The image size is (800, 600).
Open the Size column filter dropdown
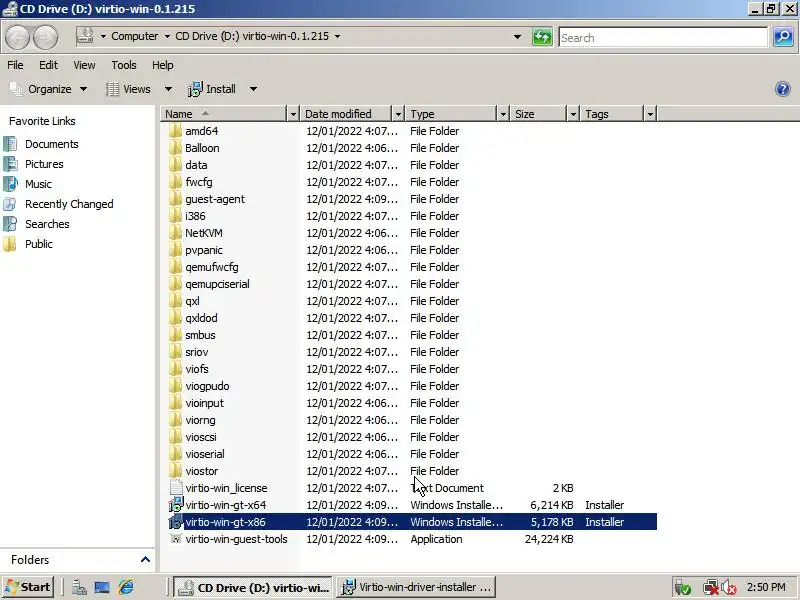pos(573,114)
